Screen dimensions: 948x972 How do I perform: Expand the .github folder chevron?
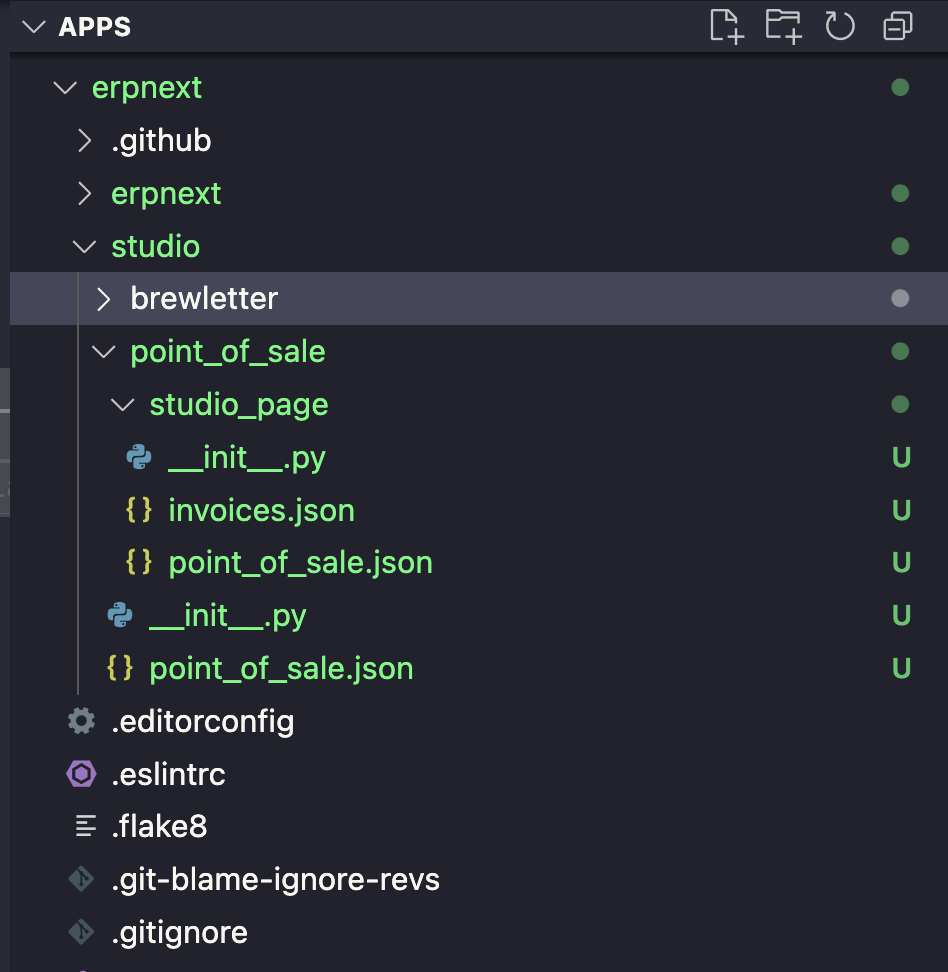85,141
